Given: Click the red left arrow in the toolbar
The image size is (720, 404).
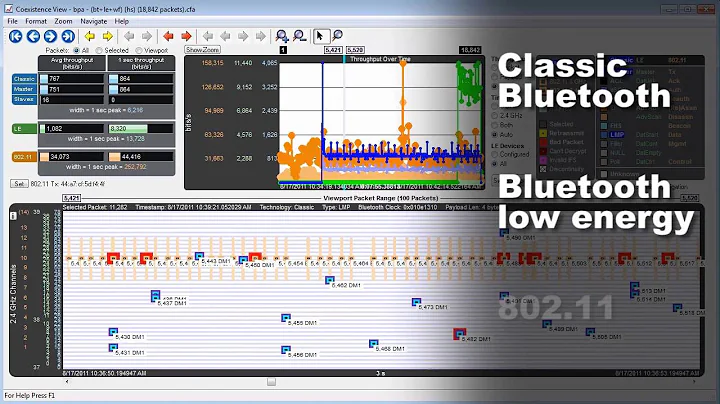Looking at the screenshot, I should (x=169, y=36).
